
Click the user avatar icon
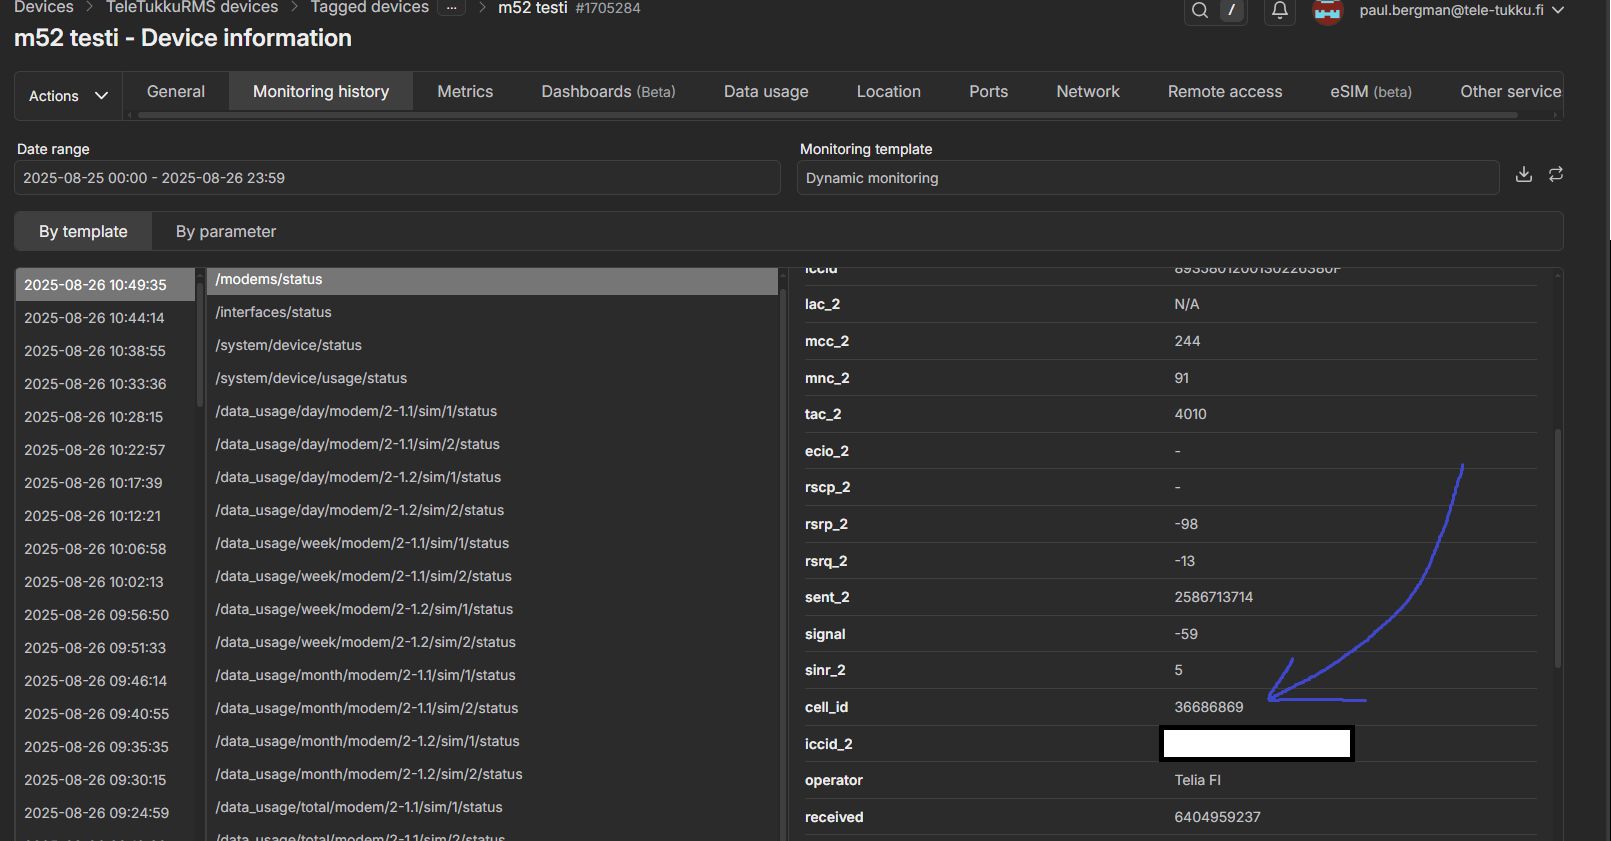[x=1327, y=11]
